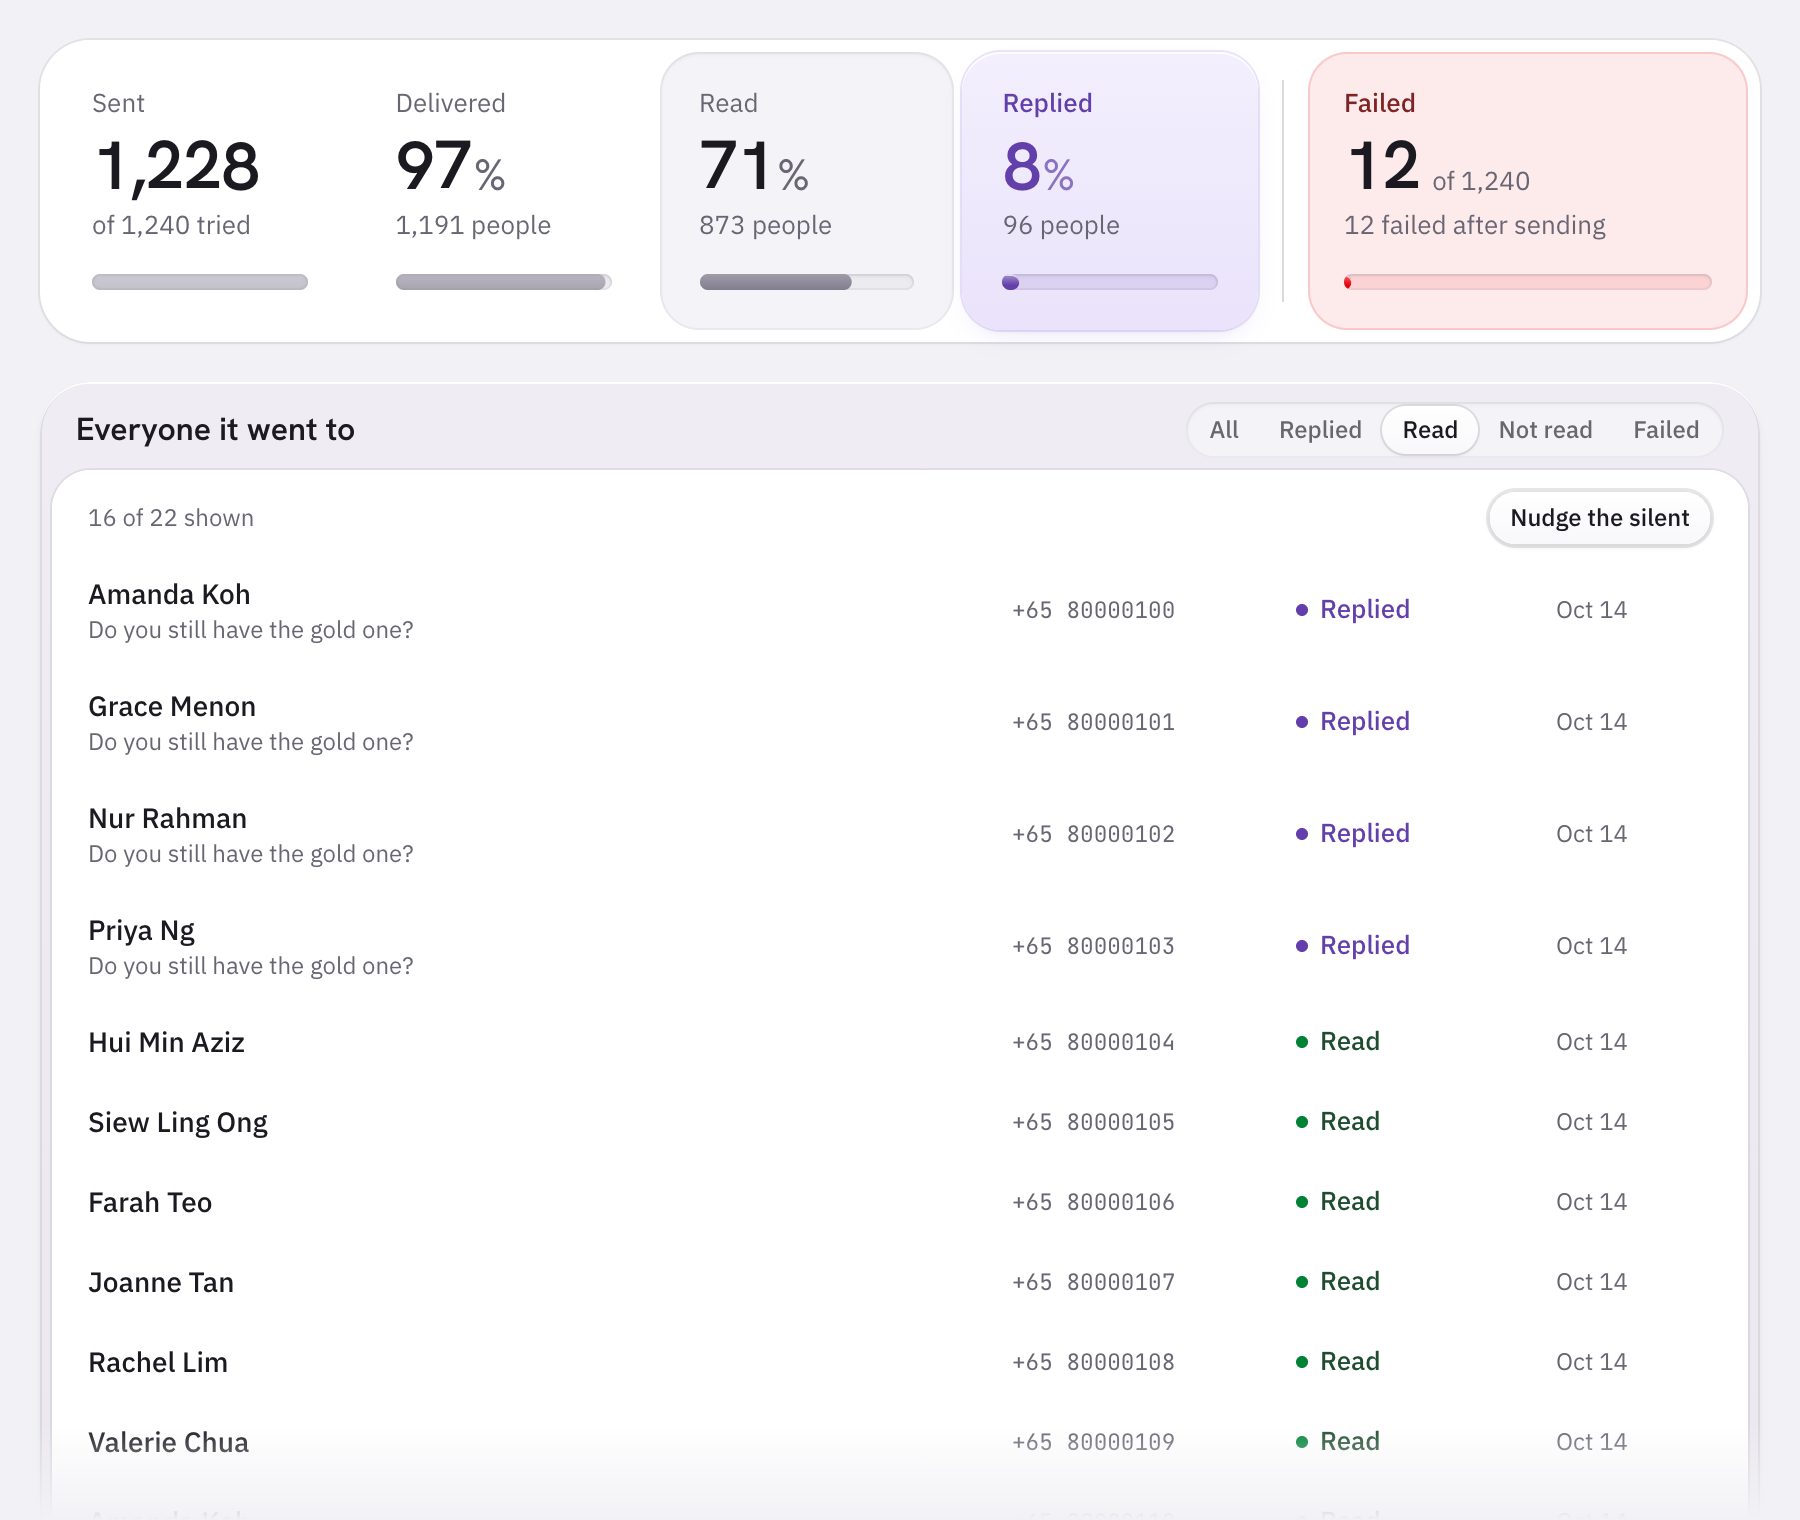Click the Sent progress bar
Screen dimensions: 1800x1520
pos(200,282)
